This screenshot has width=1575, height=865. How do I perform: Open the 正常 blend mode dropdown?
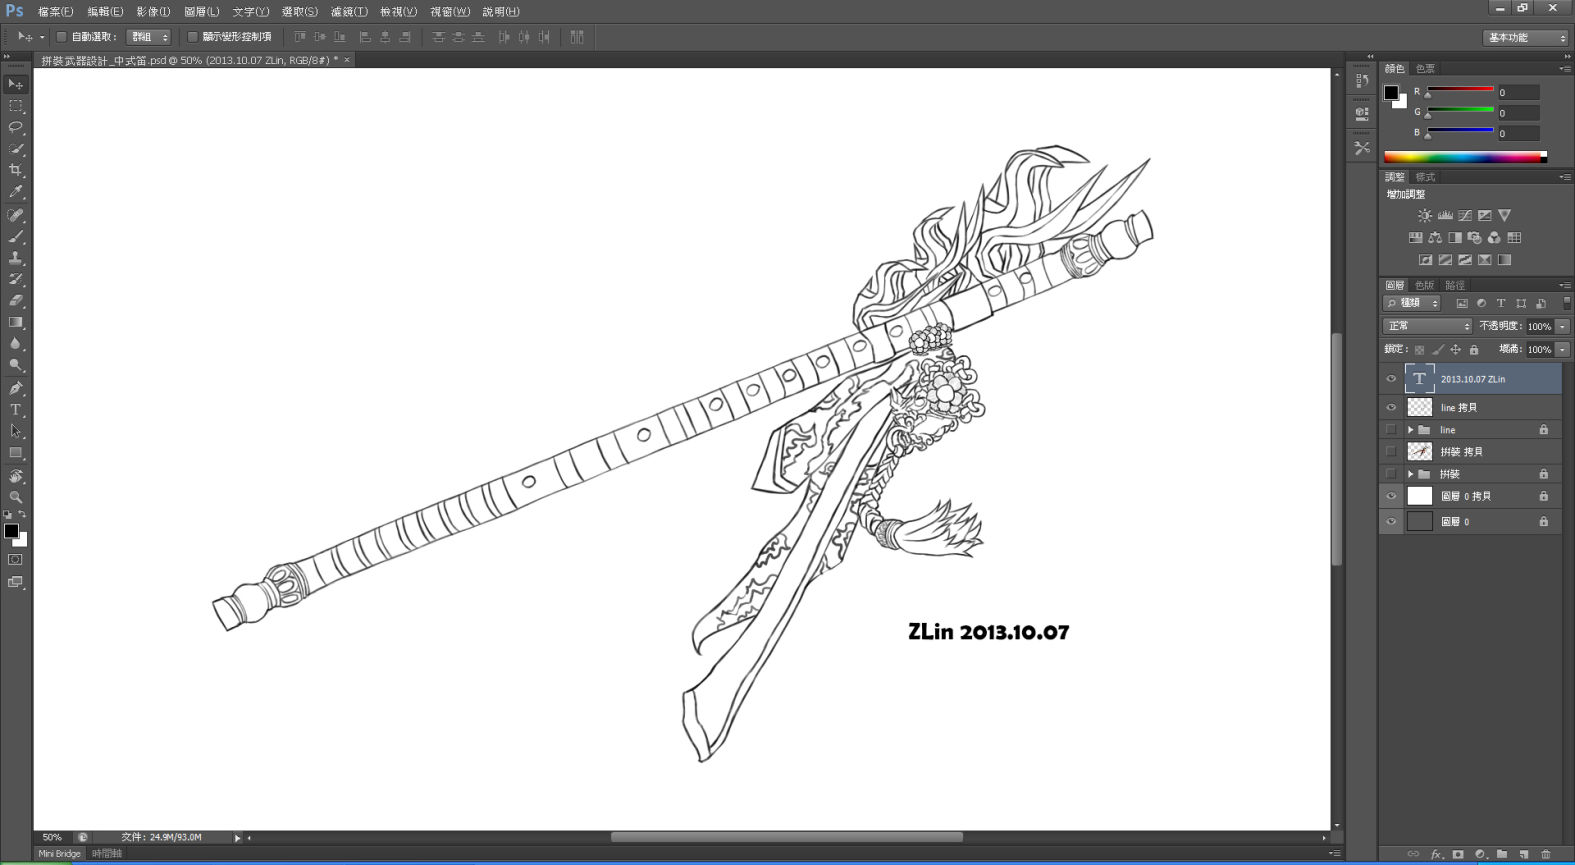pos(1428,326)
